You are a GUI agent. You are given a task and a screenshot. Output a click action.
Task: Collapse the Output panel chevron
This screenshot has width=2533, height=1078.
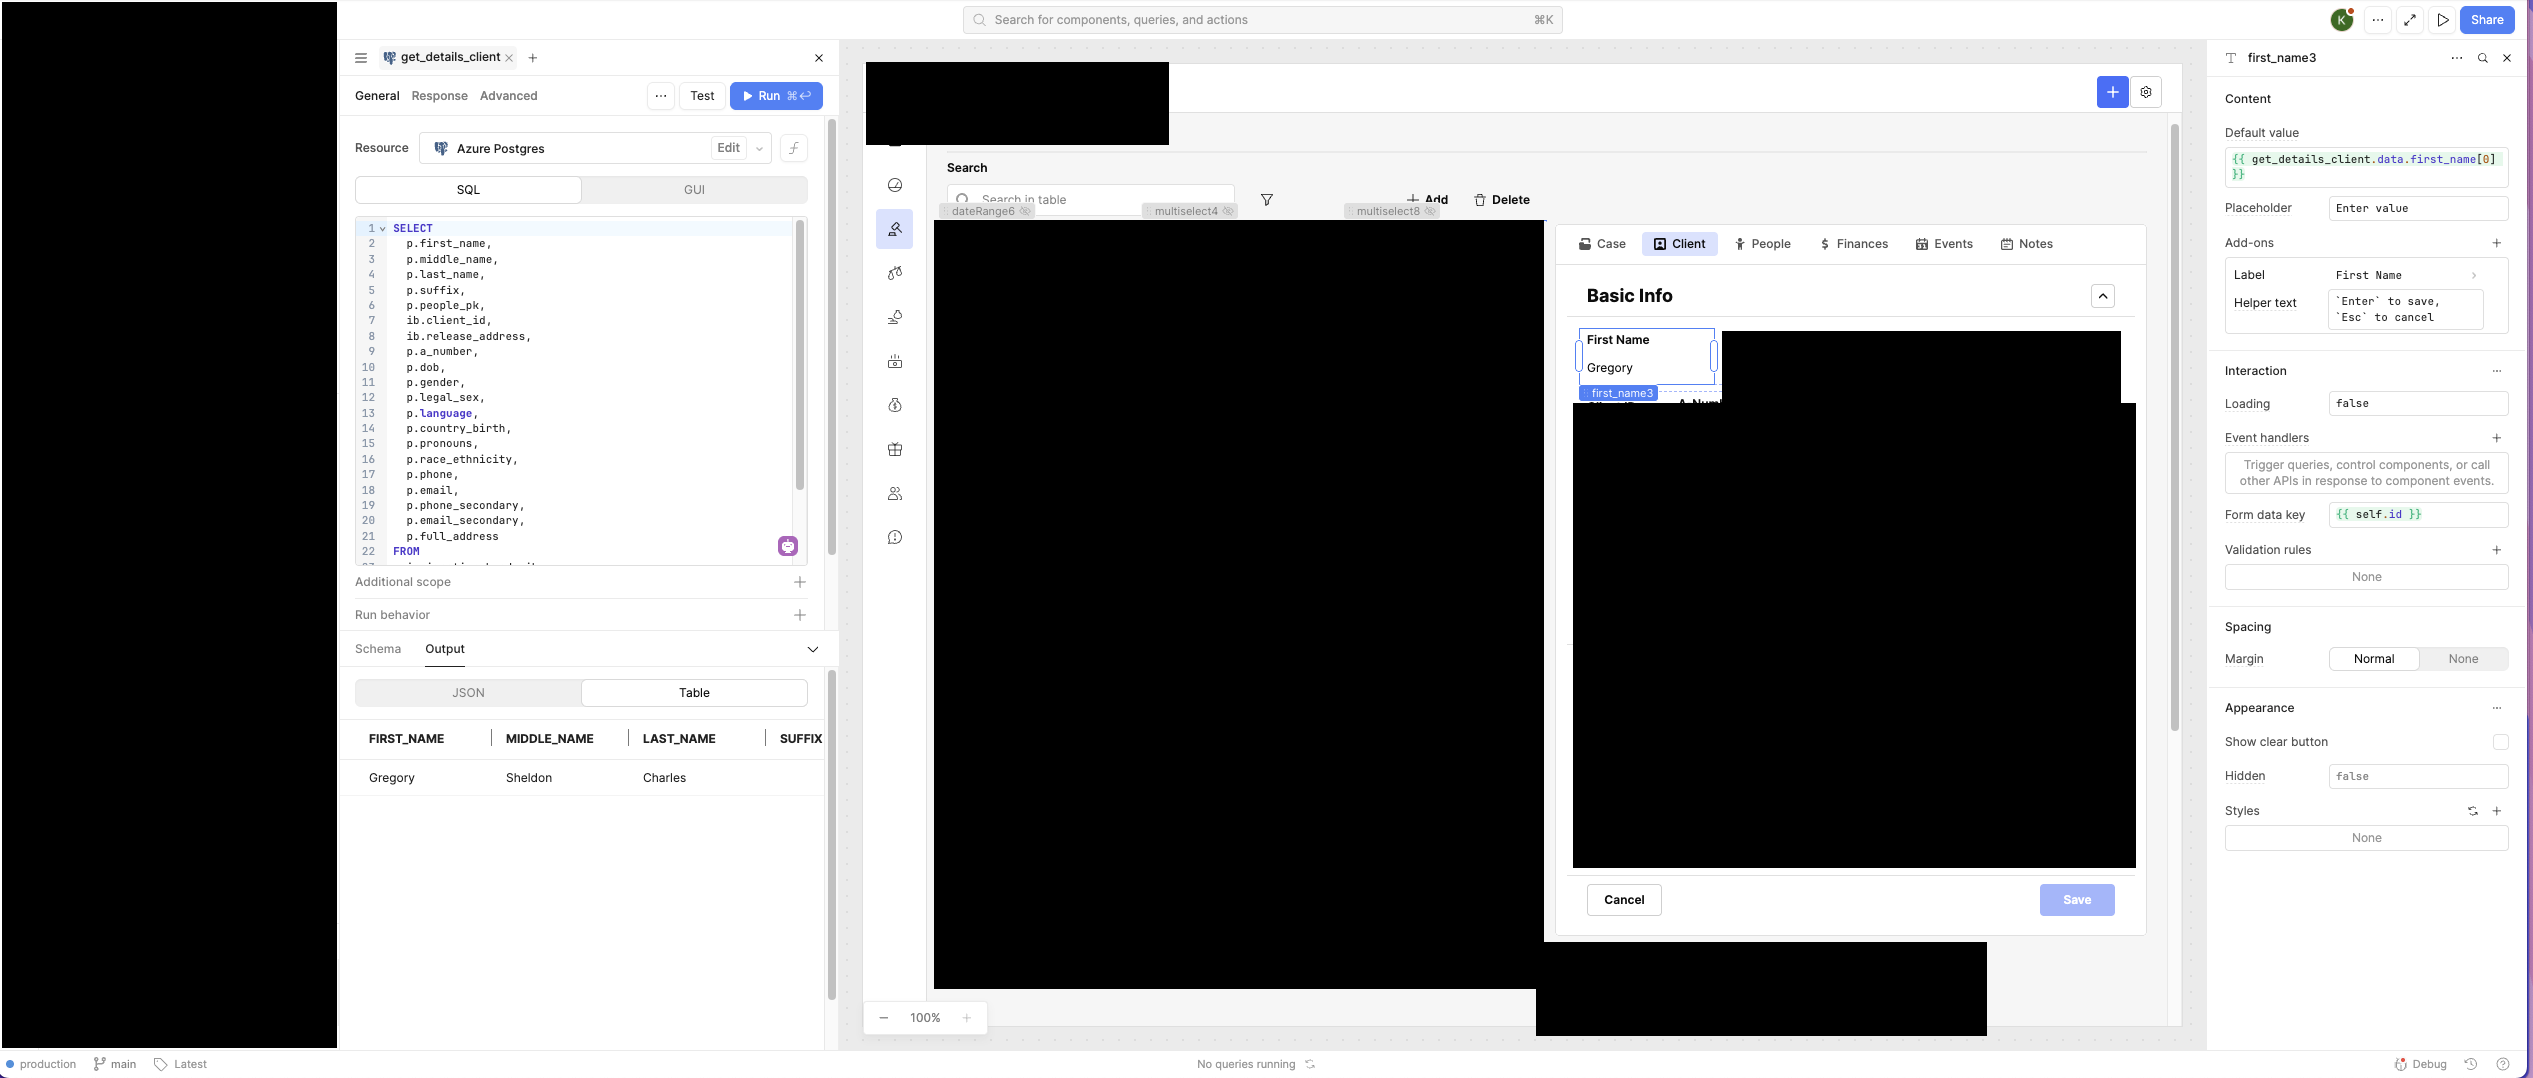(x=813, y=650)
